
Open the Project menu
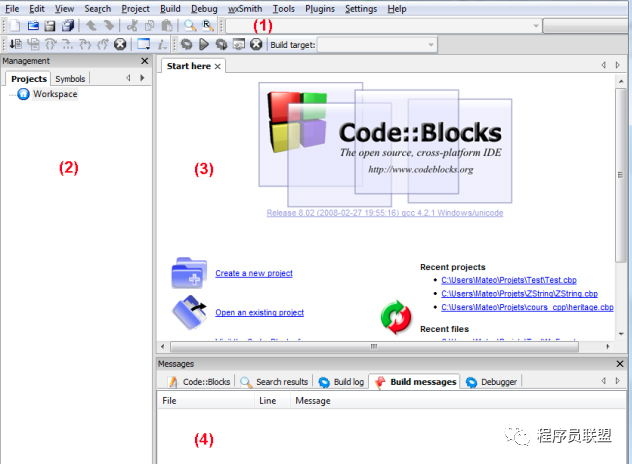pyautogui.click(x=135, y=8)
